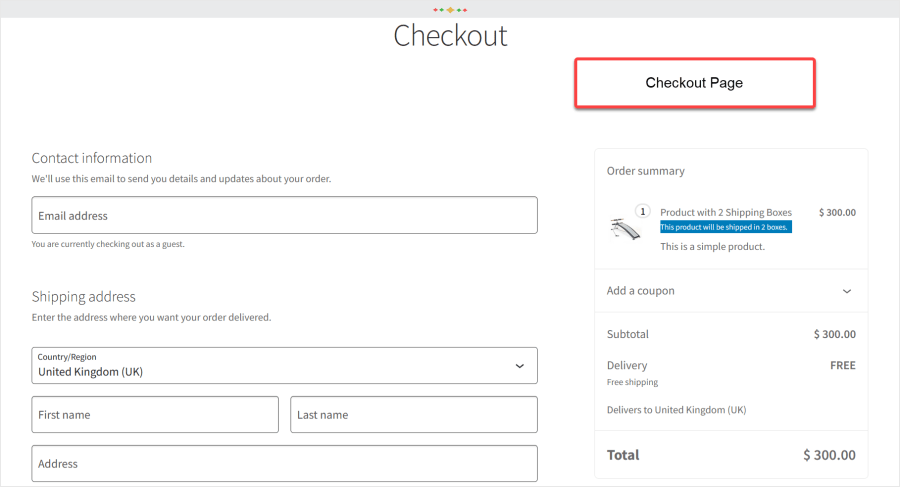Click the Free shipping delivery option text

(632, 382)
